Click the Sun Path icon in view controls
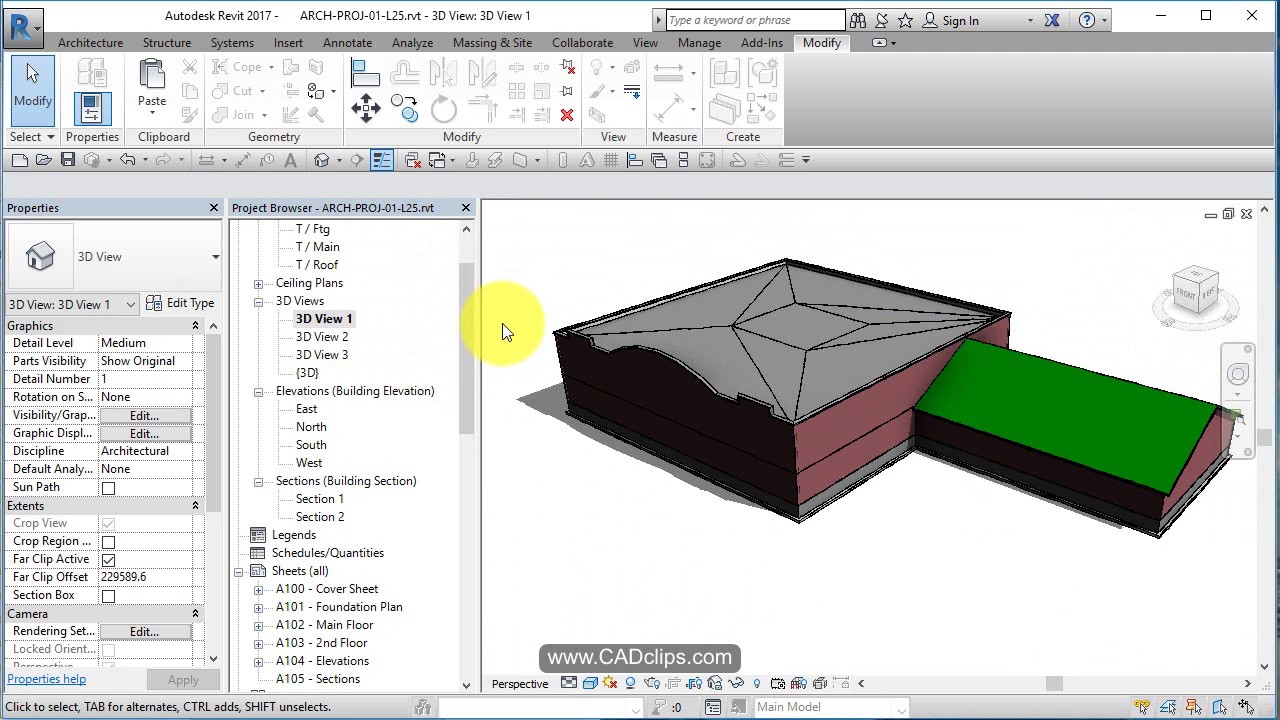The width and height of the screenshot is (1280, 720). pos(610,683)
